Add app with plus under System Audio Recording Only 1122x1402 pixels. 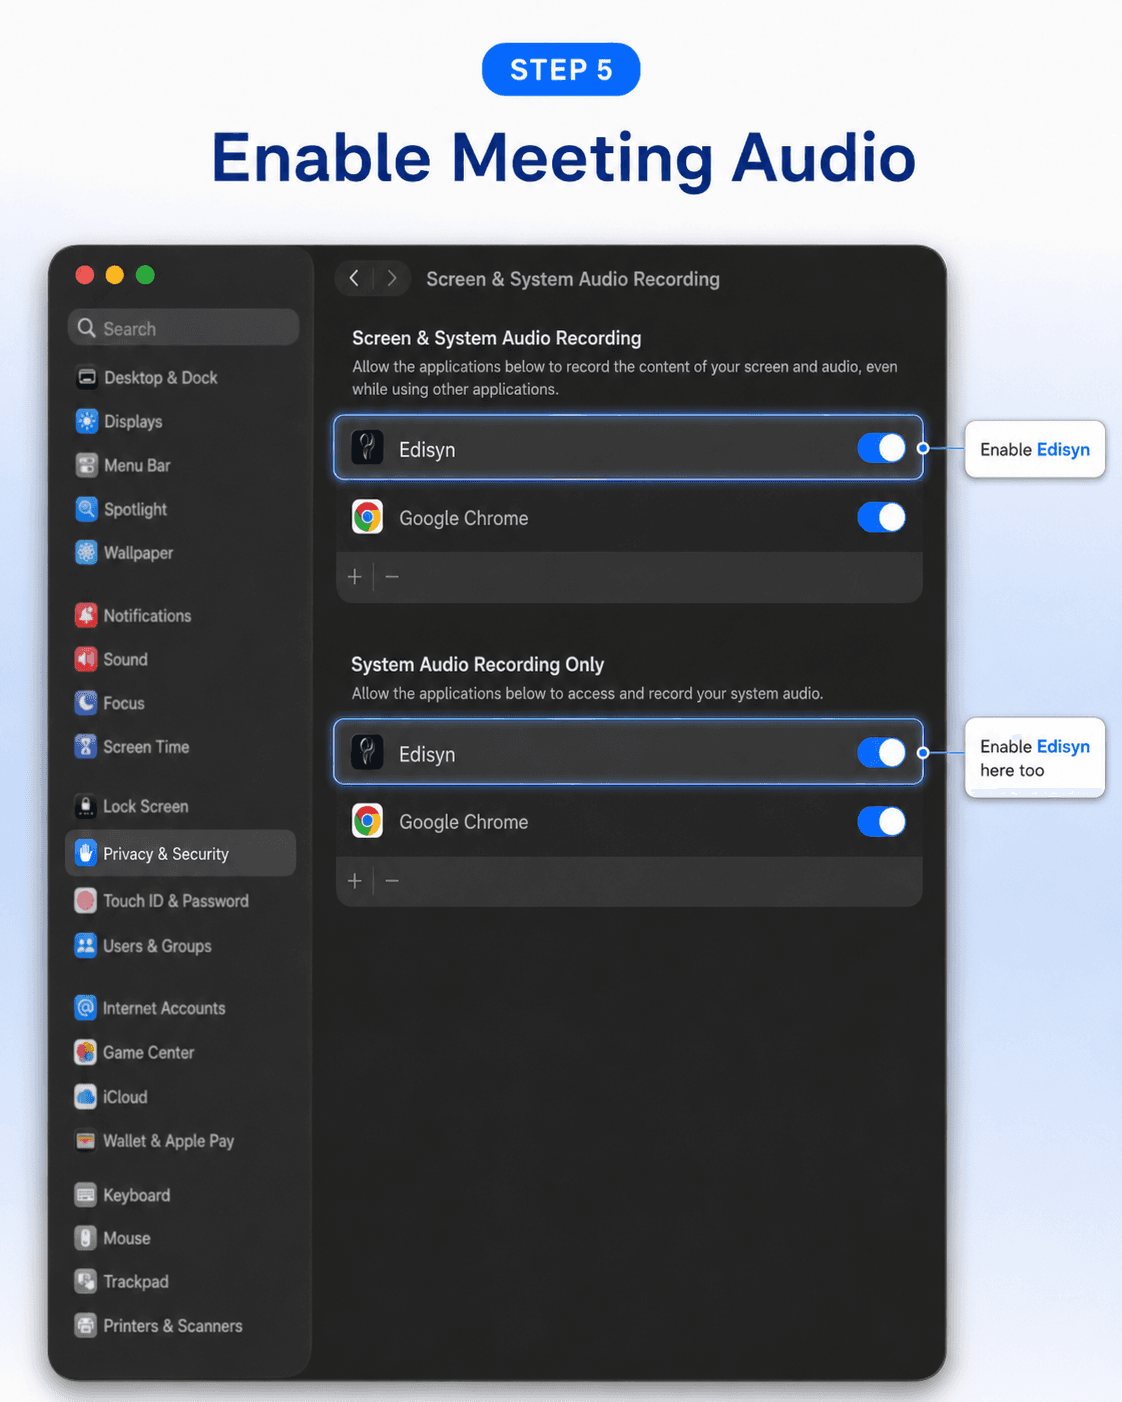354,881
